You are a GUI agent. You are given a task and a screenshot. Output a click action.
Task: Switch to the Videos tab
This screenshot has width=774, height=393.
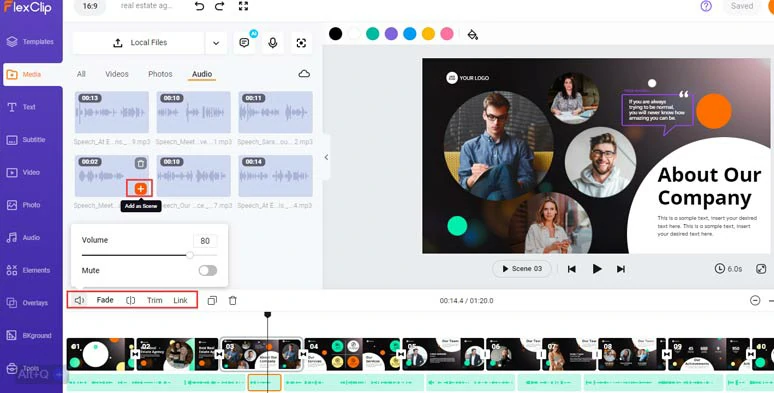[x=116, y=74]
